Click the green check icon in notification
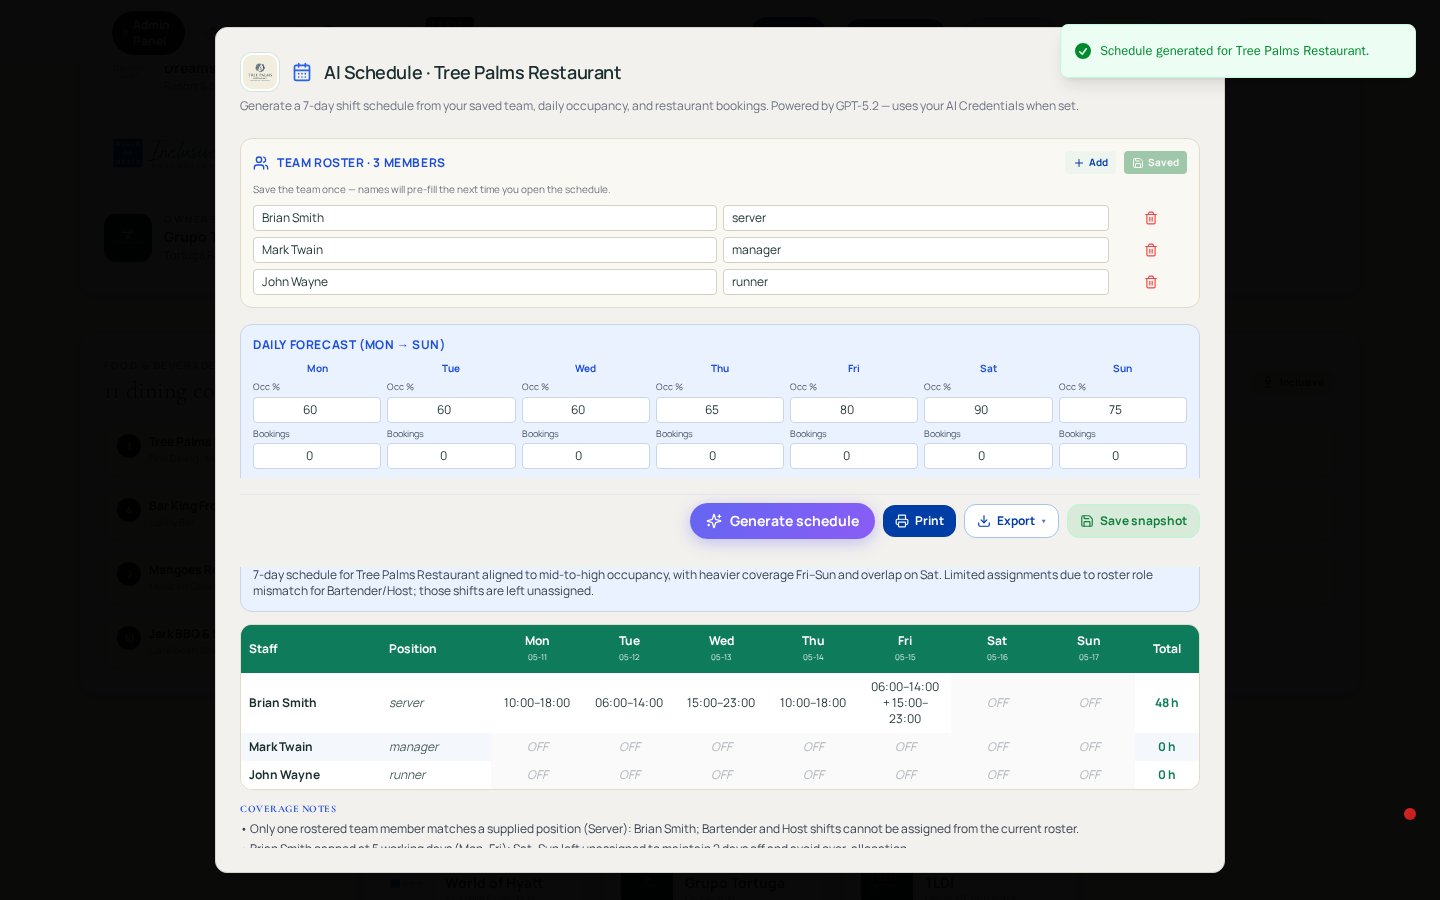Image resolution: width=1440 pixels, height=900 pixels. pos(1082,51)
